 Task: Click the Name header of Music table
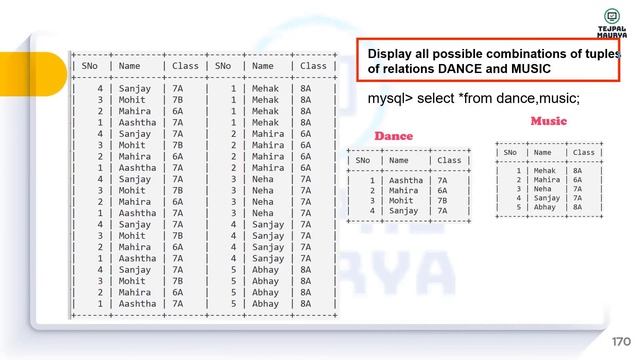(542, 152)
